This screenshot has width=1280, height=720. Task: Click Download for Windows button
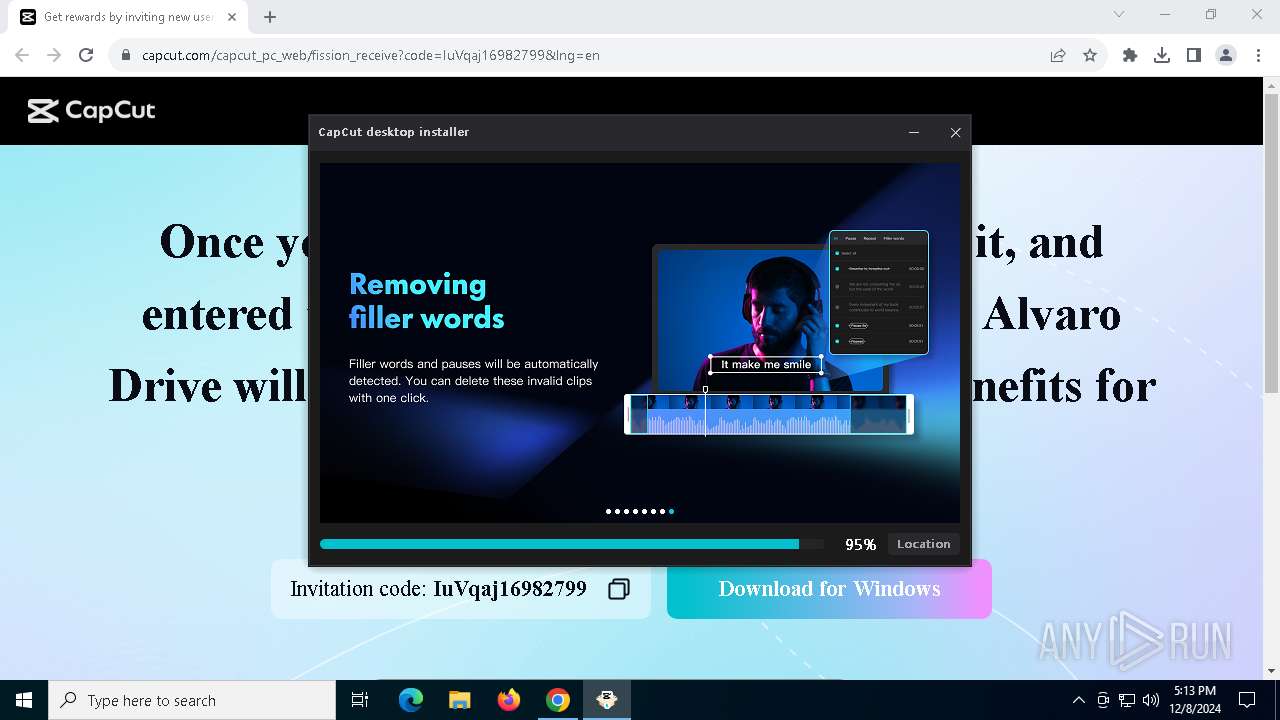point(829,589)
